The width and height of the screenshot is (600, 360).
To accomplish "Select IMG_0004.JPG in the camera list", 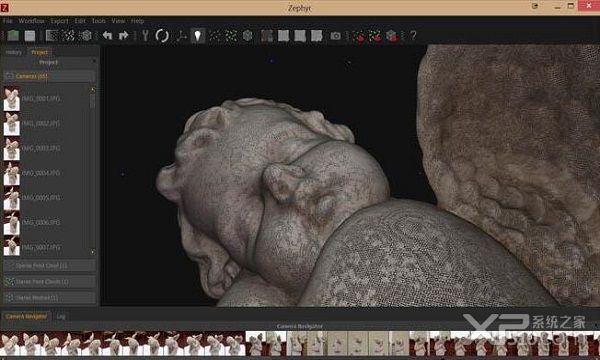I will click(x=41, y=173).
